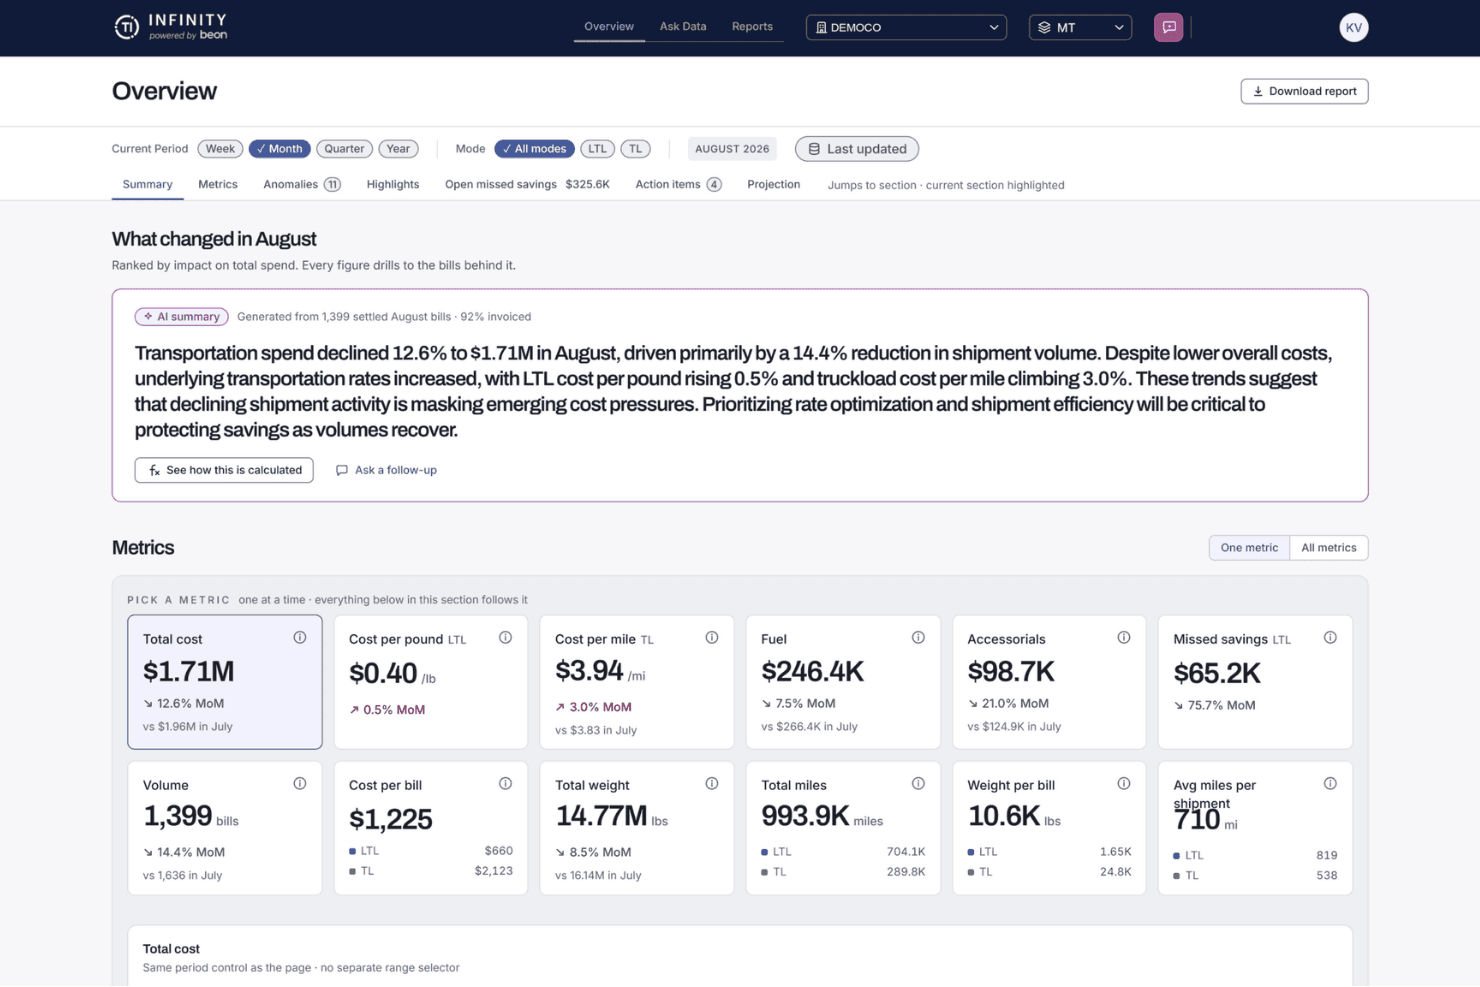The width and height of the screenshot is (1480, 987).
Task: Open the MT dropdown selector
Action: 1080,28
